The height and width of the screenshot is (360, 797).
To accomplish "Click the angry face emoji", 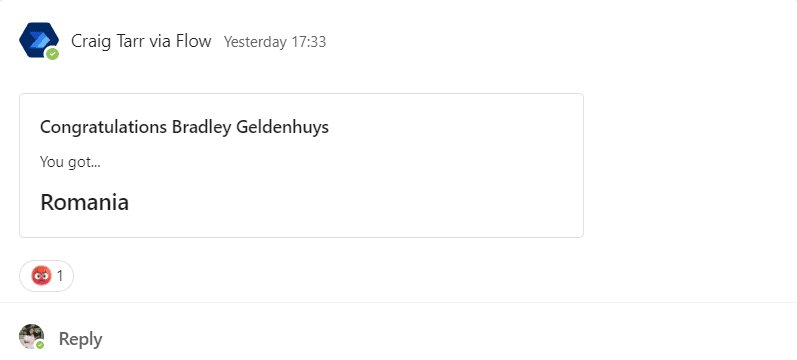I will click(x=41, y=276).
